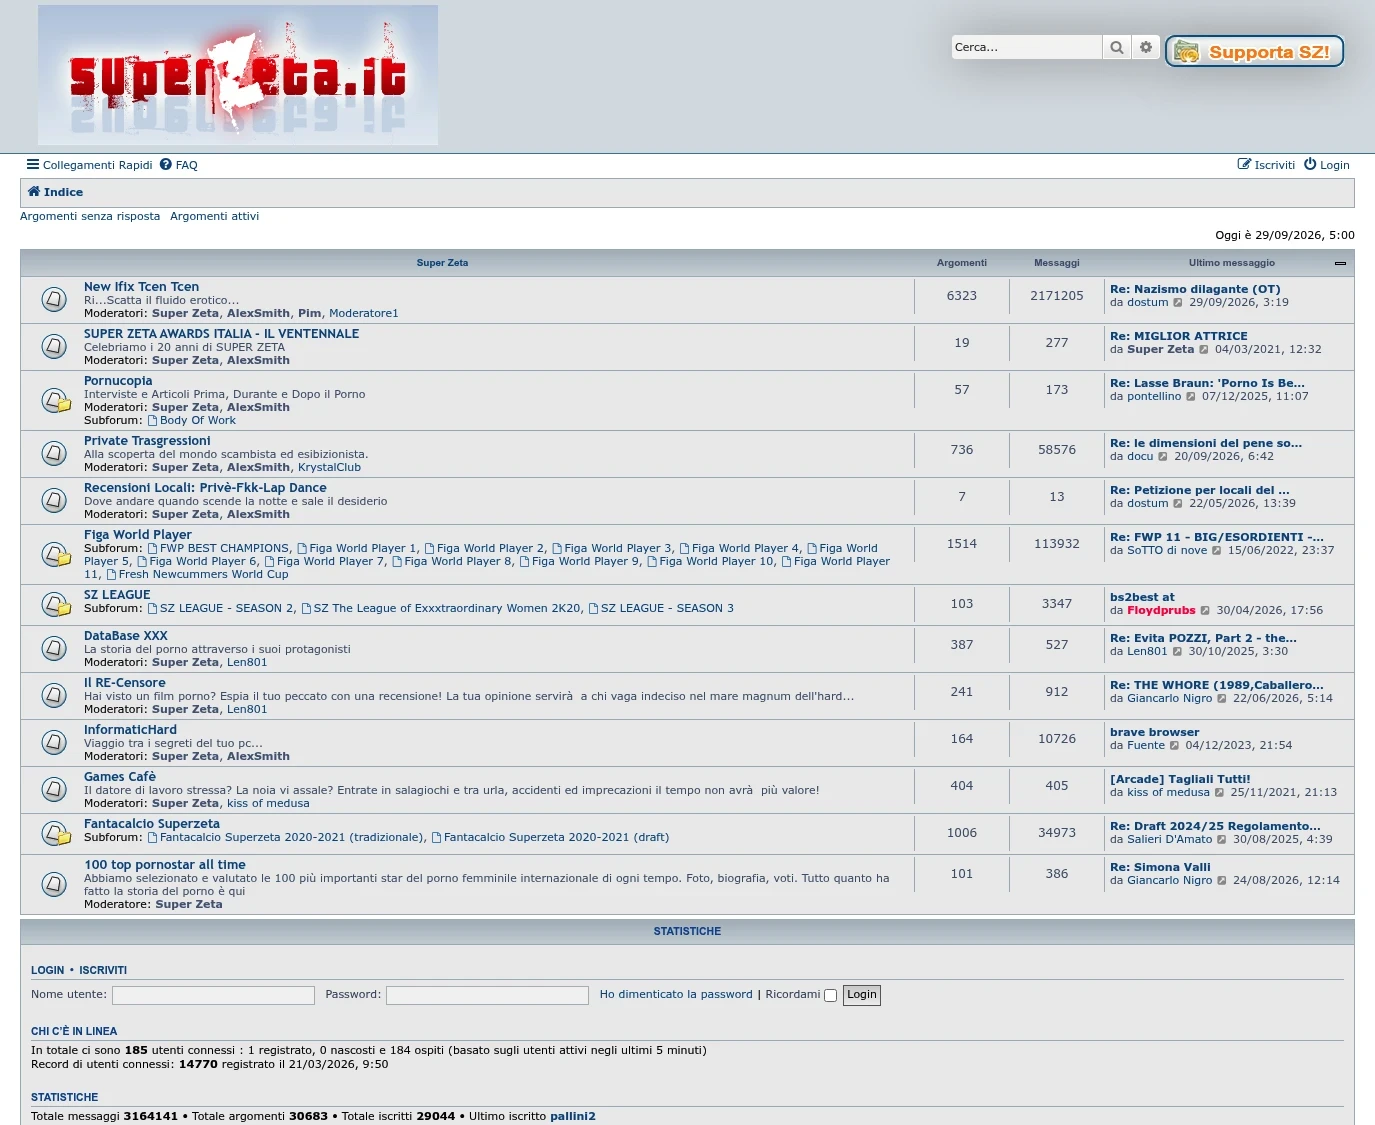Collapse the Super Zeta category
The image size is (1375, 1125).
pos(1340,263)
